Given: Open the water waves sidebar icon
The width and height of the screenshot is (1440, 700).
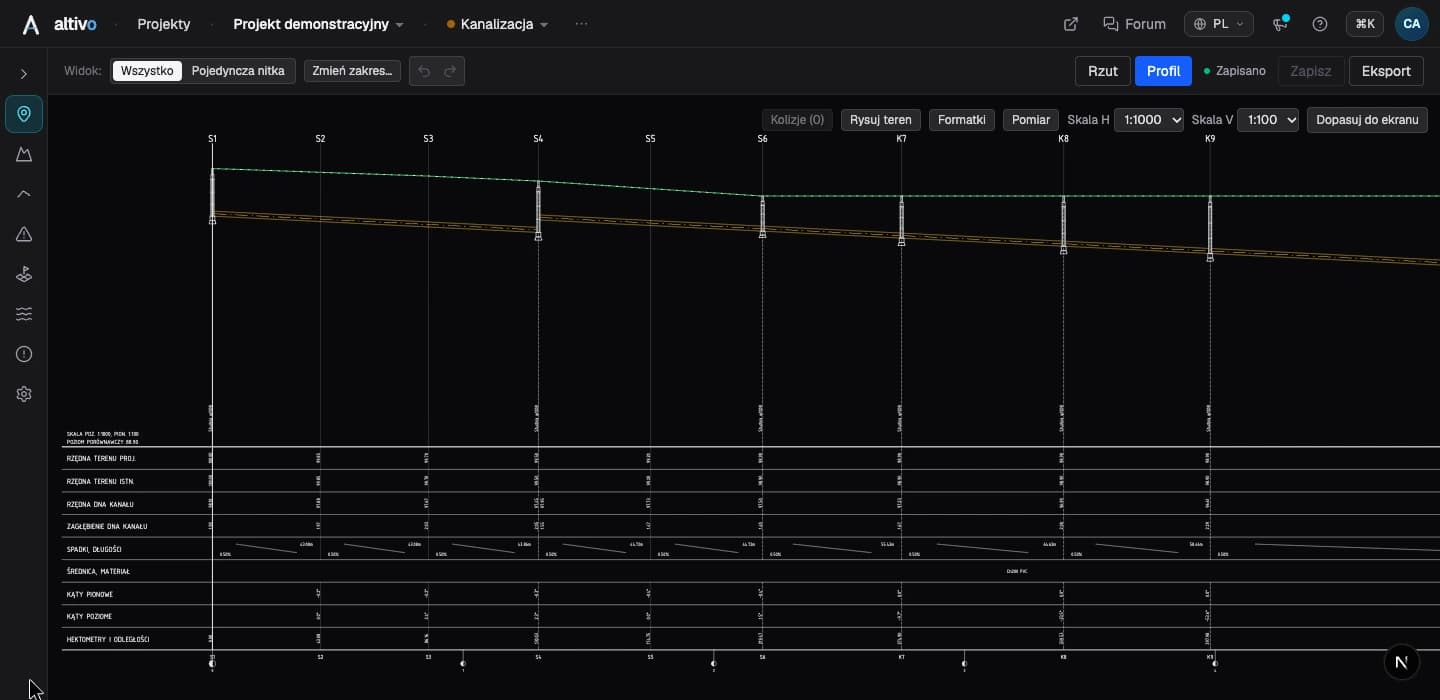Looking at the screenshot, I should 24,314.
